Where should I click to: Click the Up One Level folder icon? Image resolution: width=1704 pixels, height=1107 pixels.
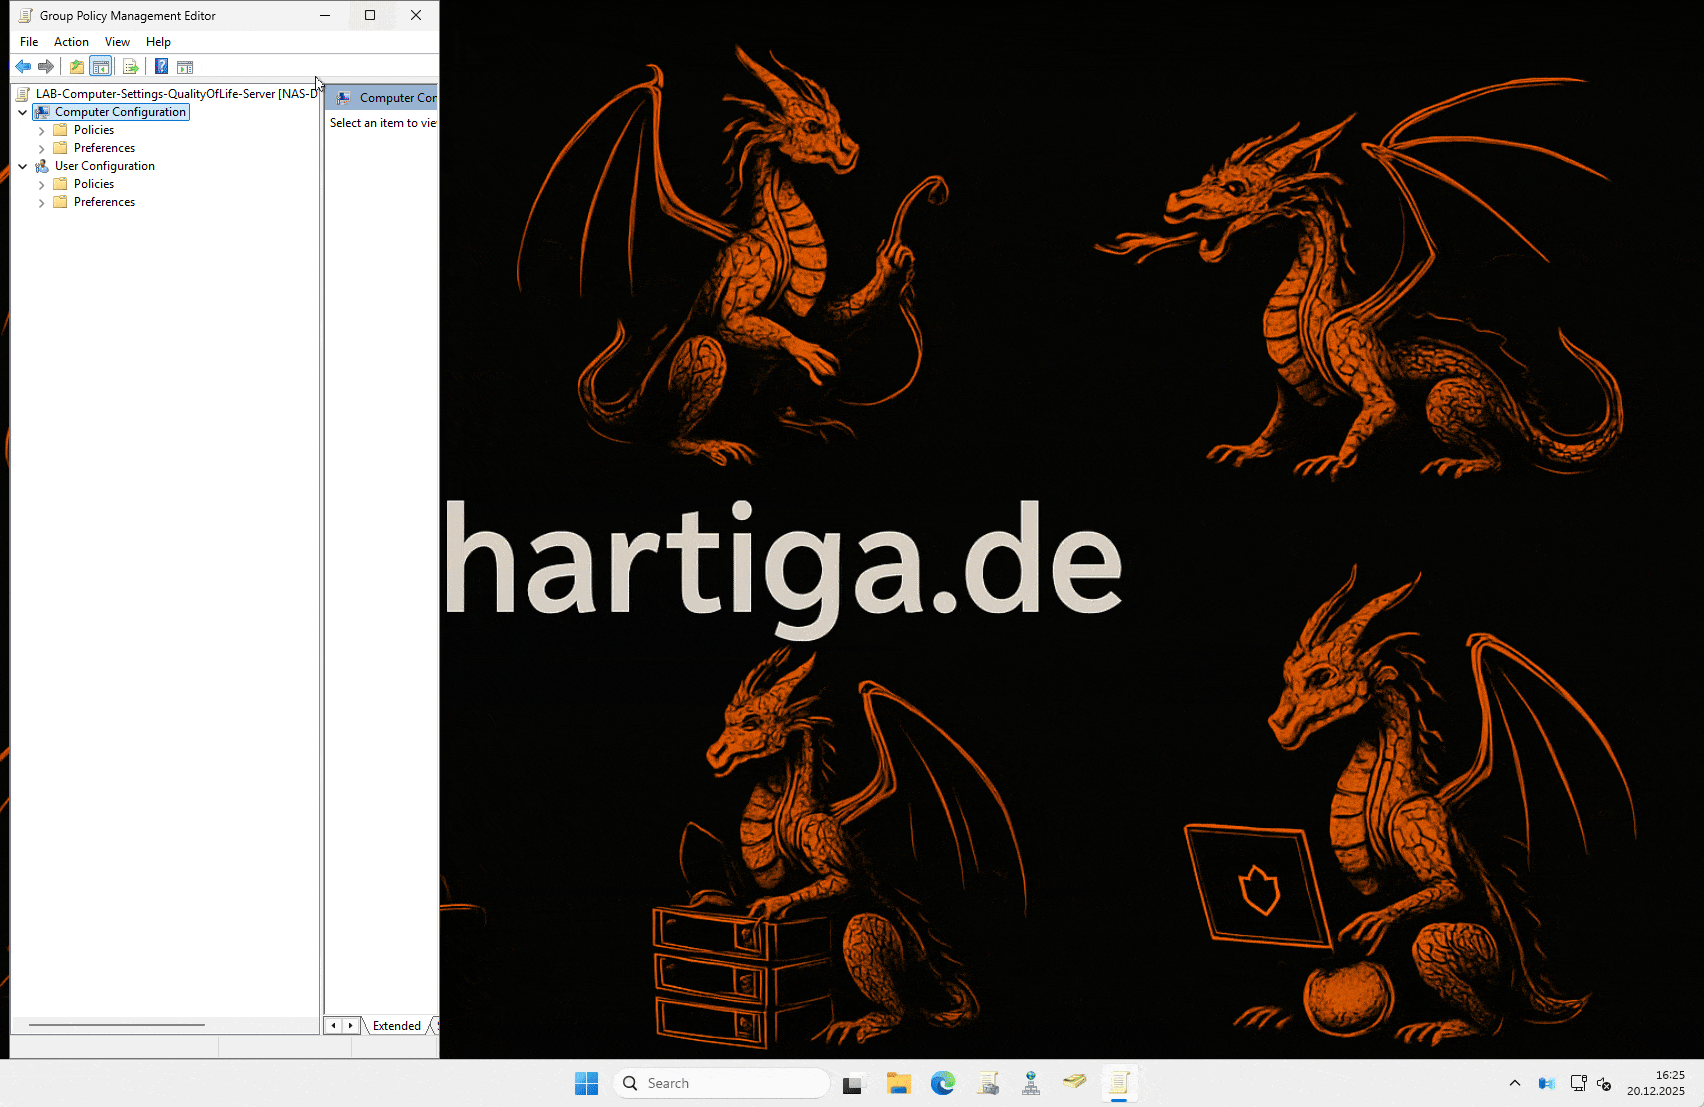pos(77,67)
